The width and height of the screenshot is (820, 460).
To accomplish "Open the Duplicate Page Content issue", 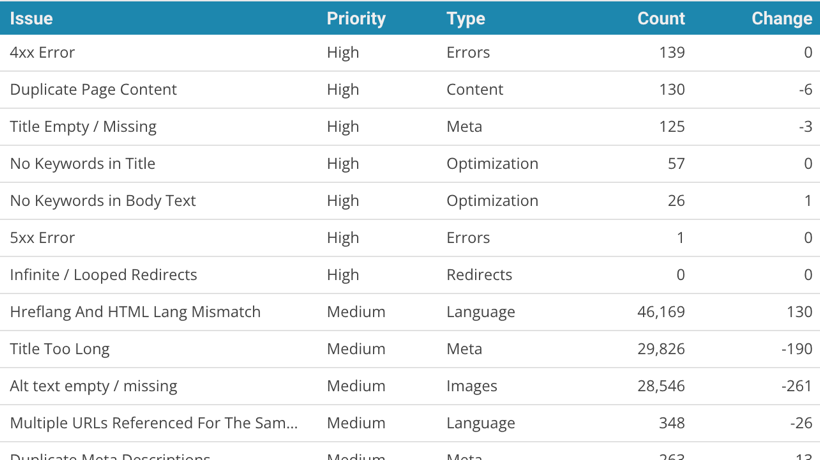I will (93, 89).
